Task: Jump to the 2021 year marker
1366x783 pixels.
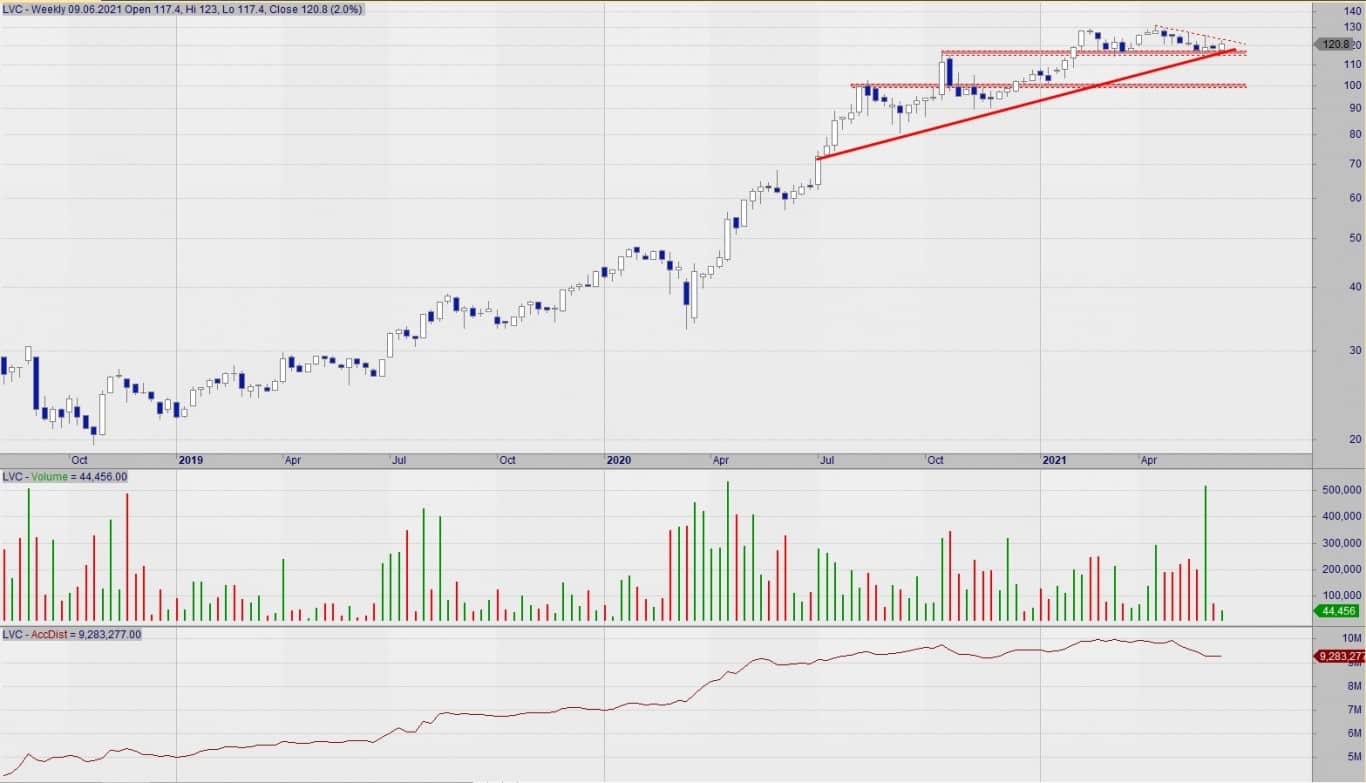Action: [1055, 460]
